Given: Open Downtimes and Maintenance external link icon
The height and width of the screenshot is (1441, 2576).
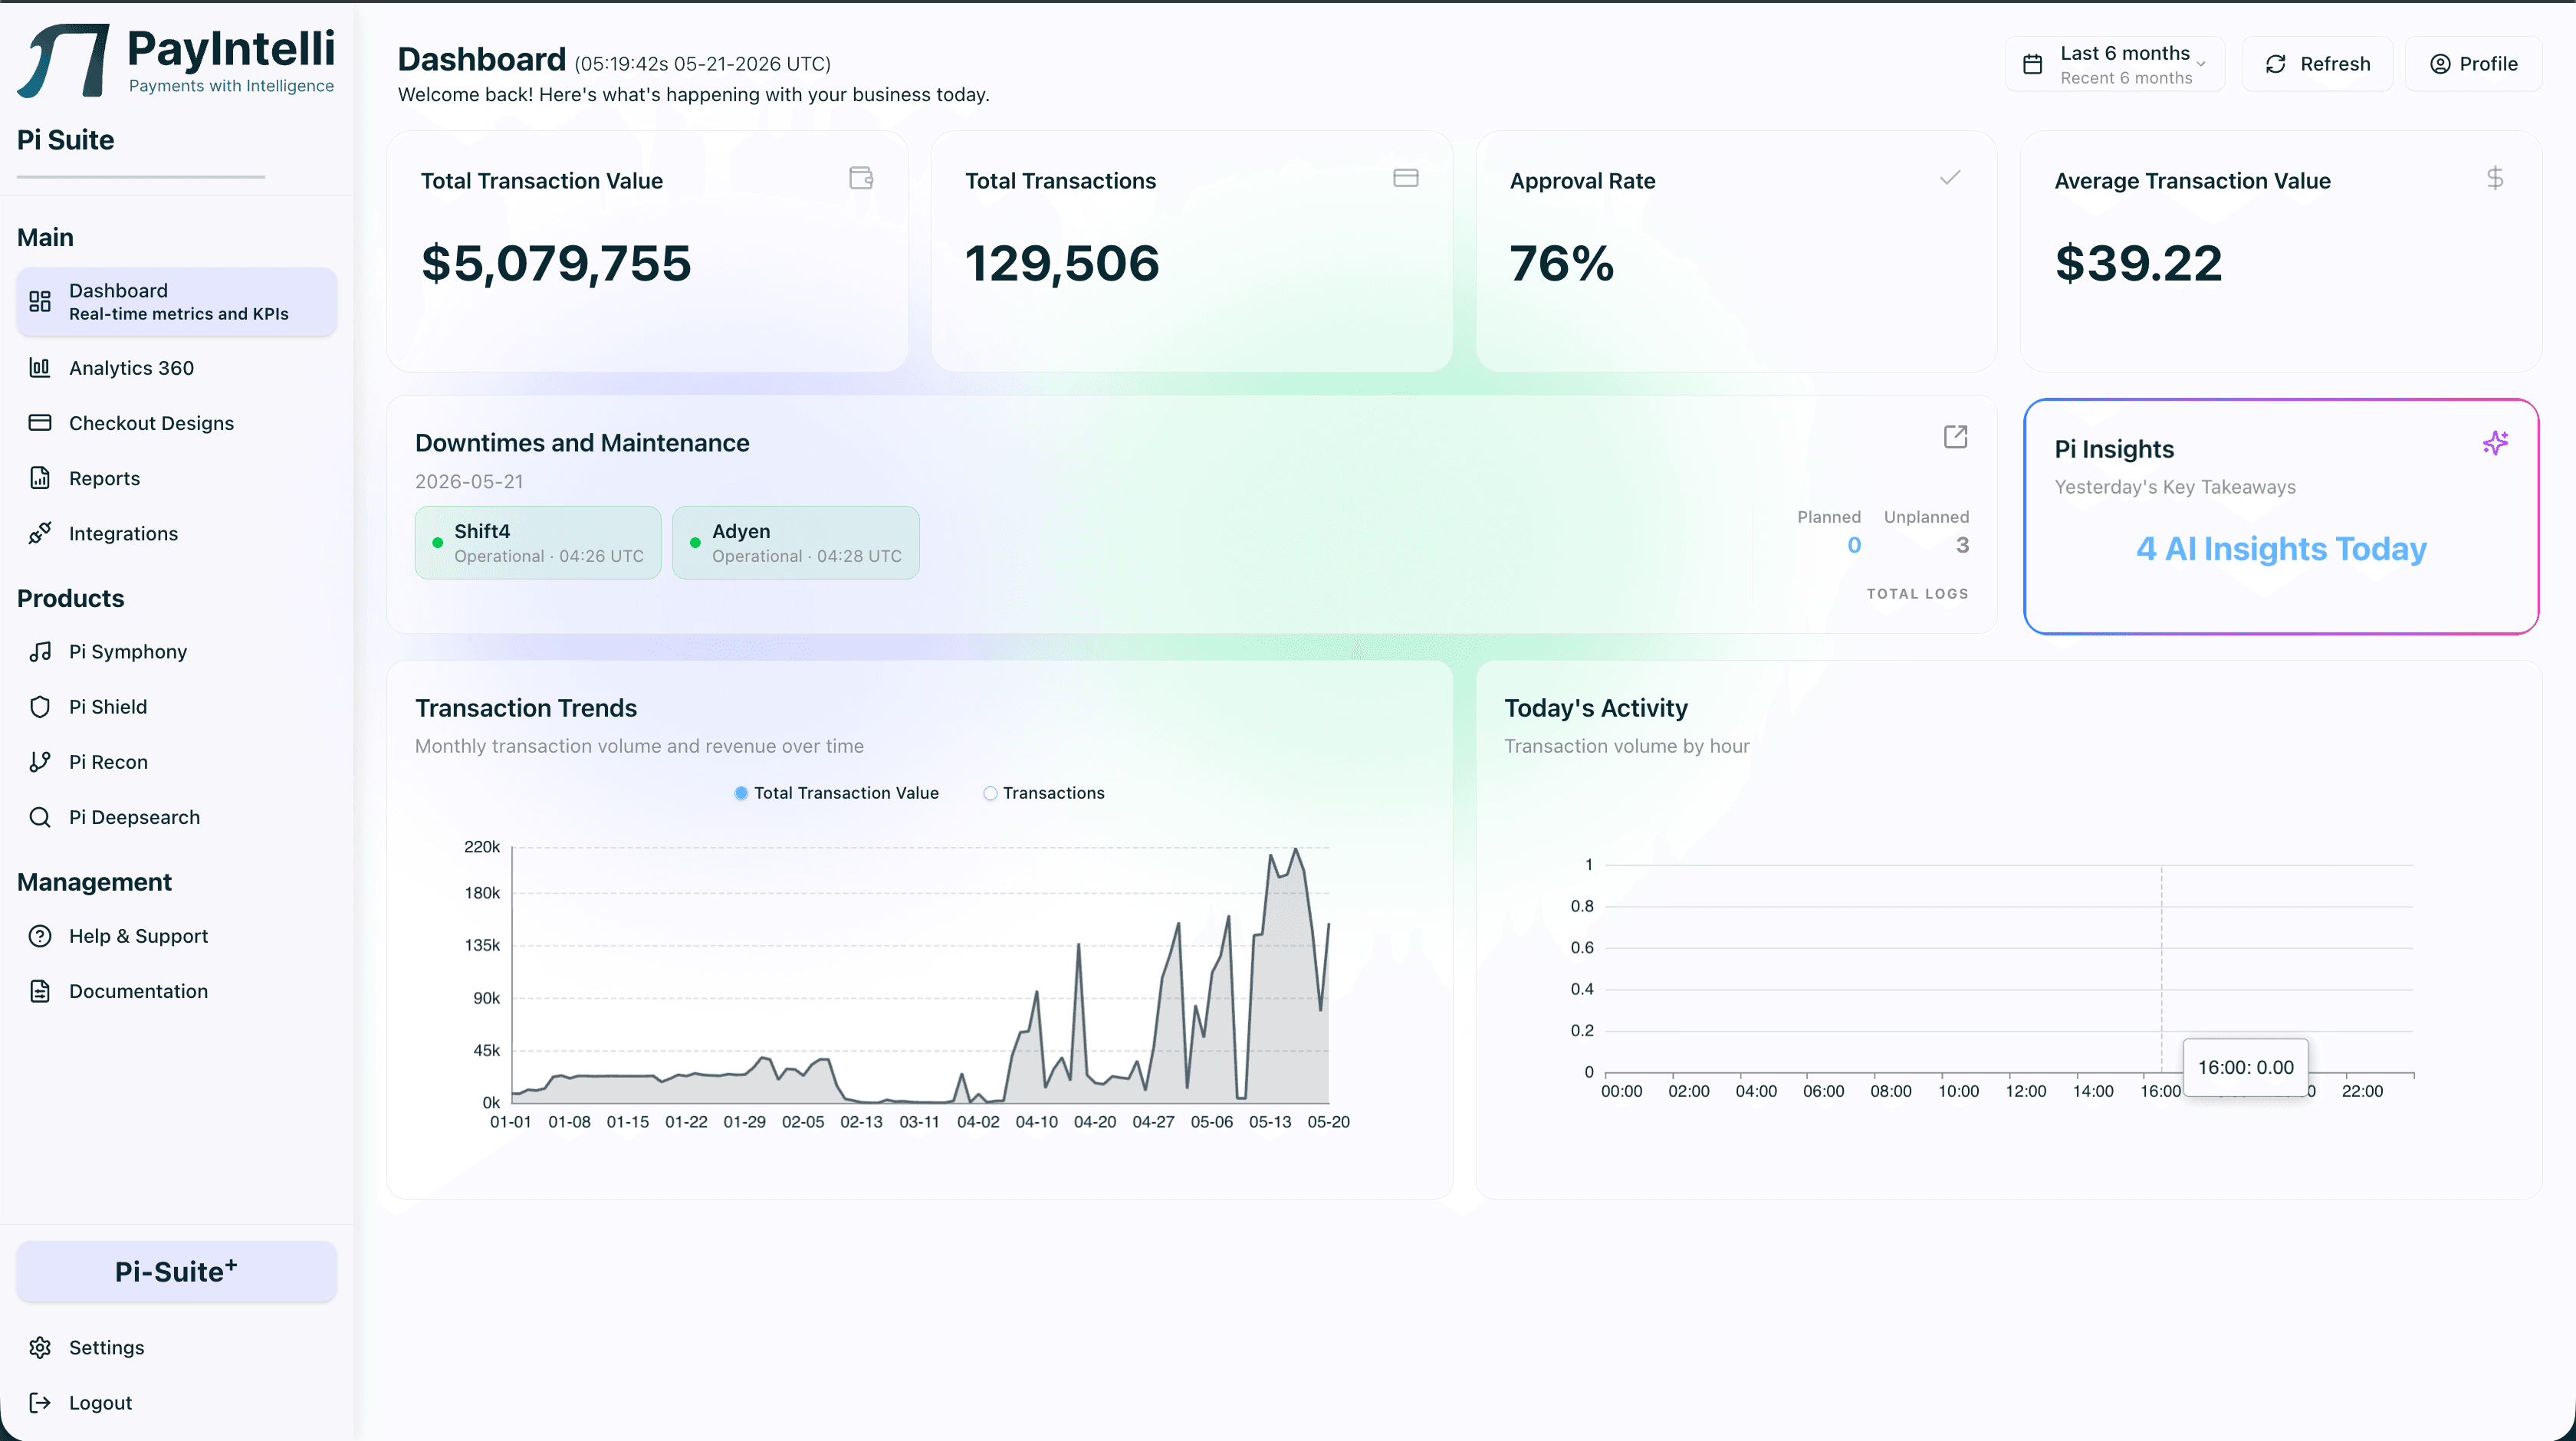Looking at the screenshot, I should (1956, 437).
